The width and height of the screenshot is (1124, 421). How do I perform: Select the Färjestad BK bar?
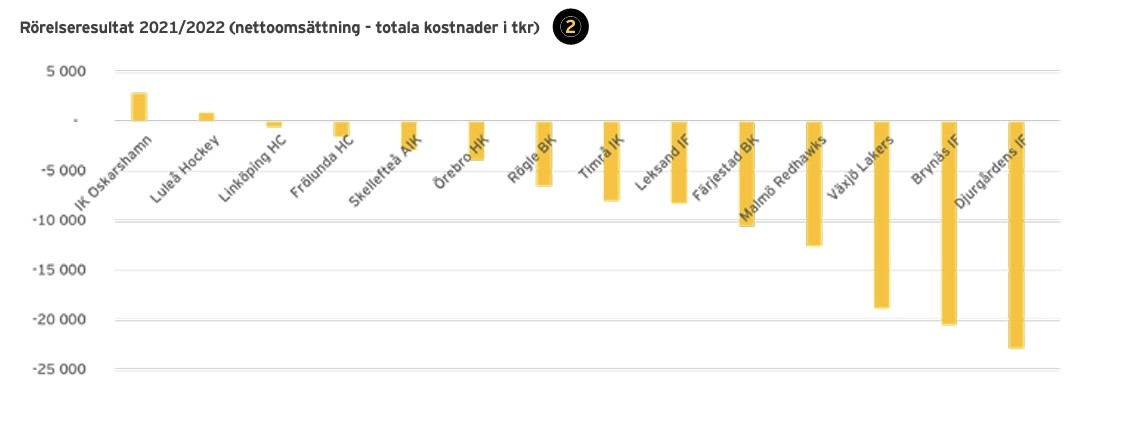click(747, 173)
